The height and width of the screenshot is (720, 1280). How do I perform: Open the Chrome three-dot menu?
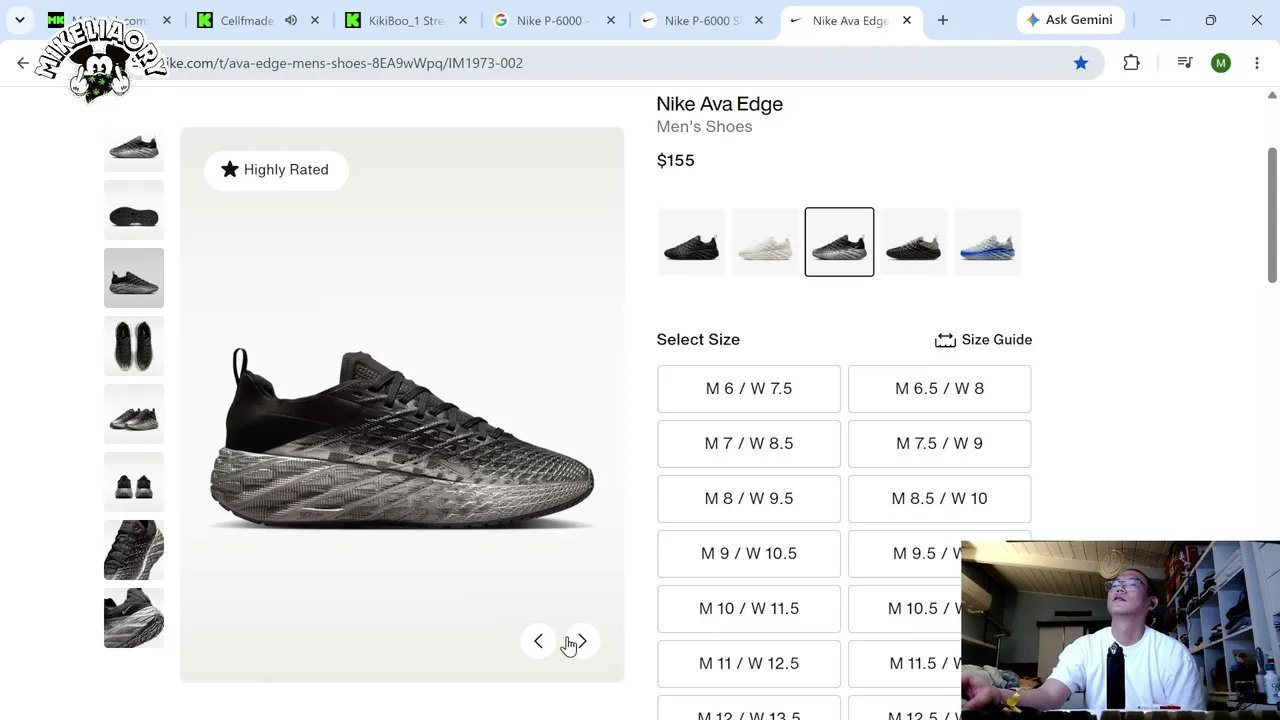click(x=1257, y=63)
